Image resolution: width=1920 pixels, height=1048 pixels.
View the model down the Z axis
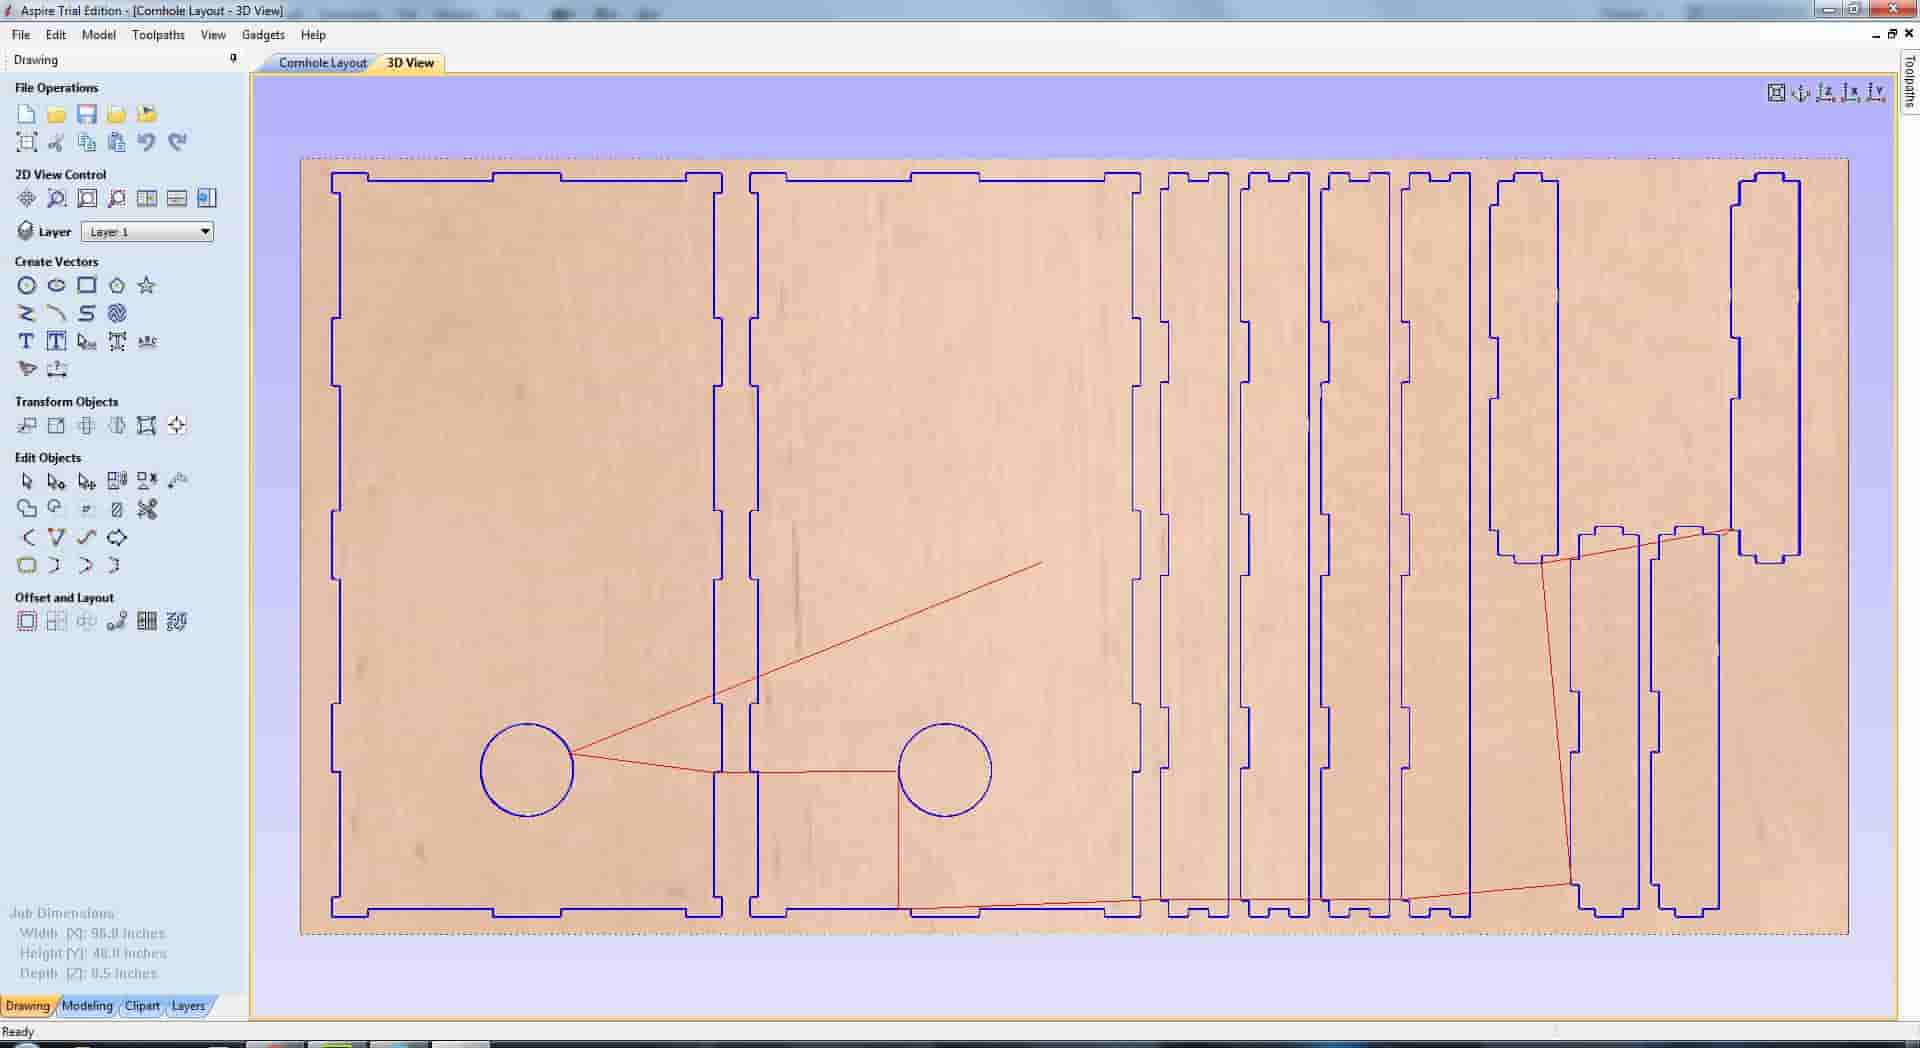point(1826,93)
